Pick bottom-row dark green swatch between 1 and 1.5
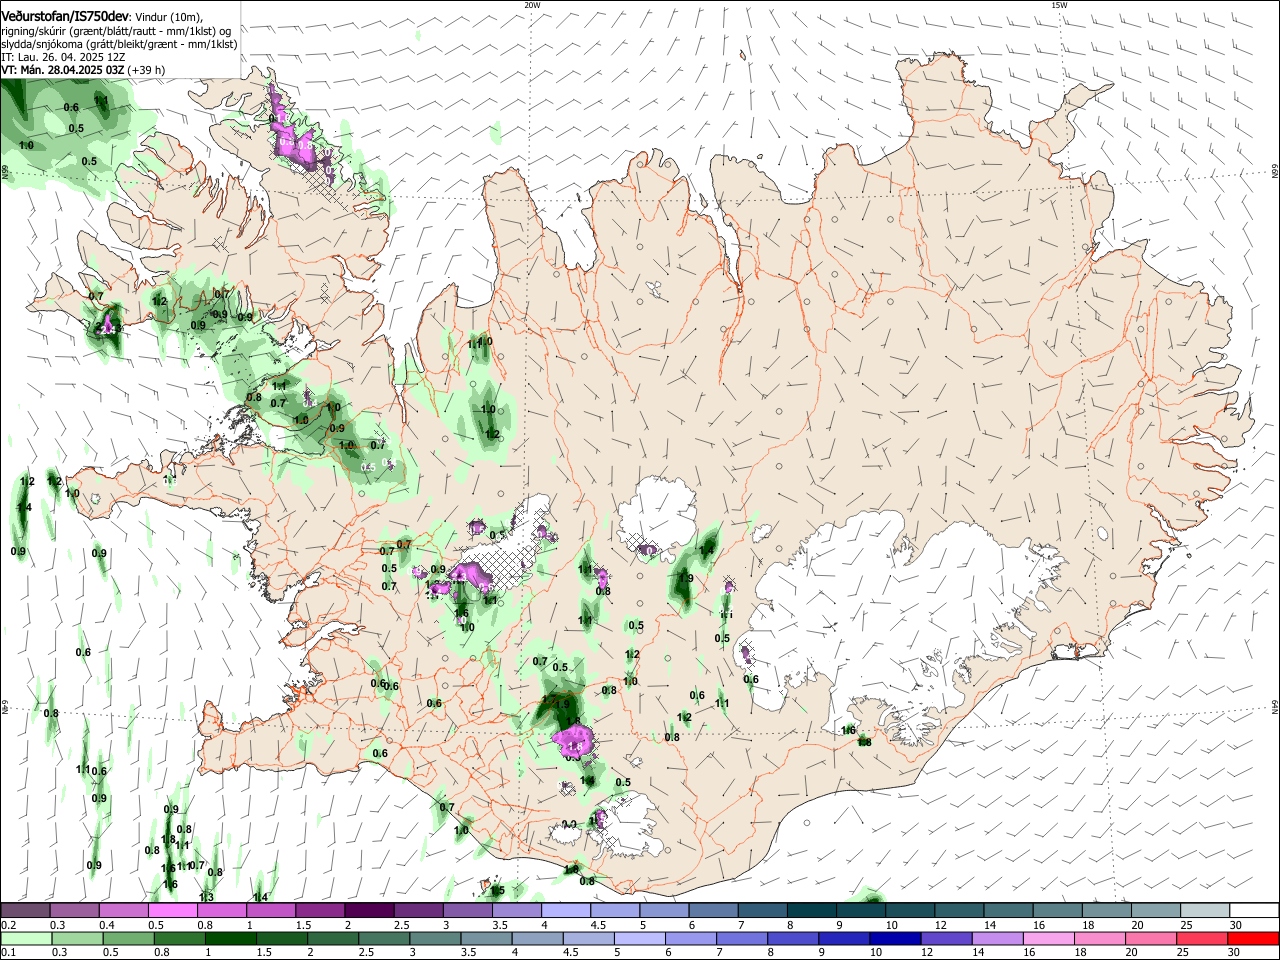 (231, 938)
